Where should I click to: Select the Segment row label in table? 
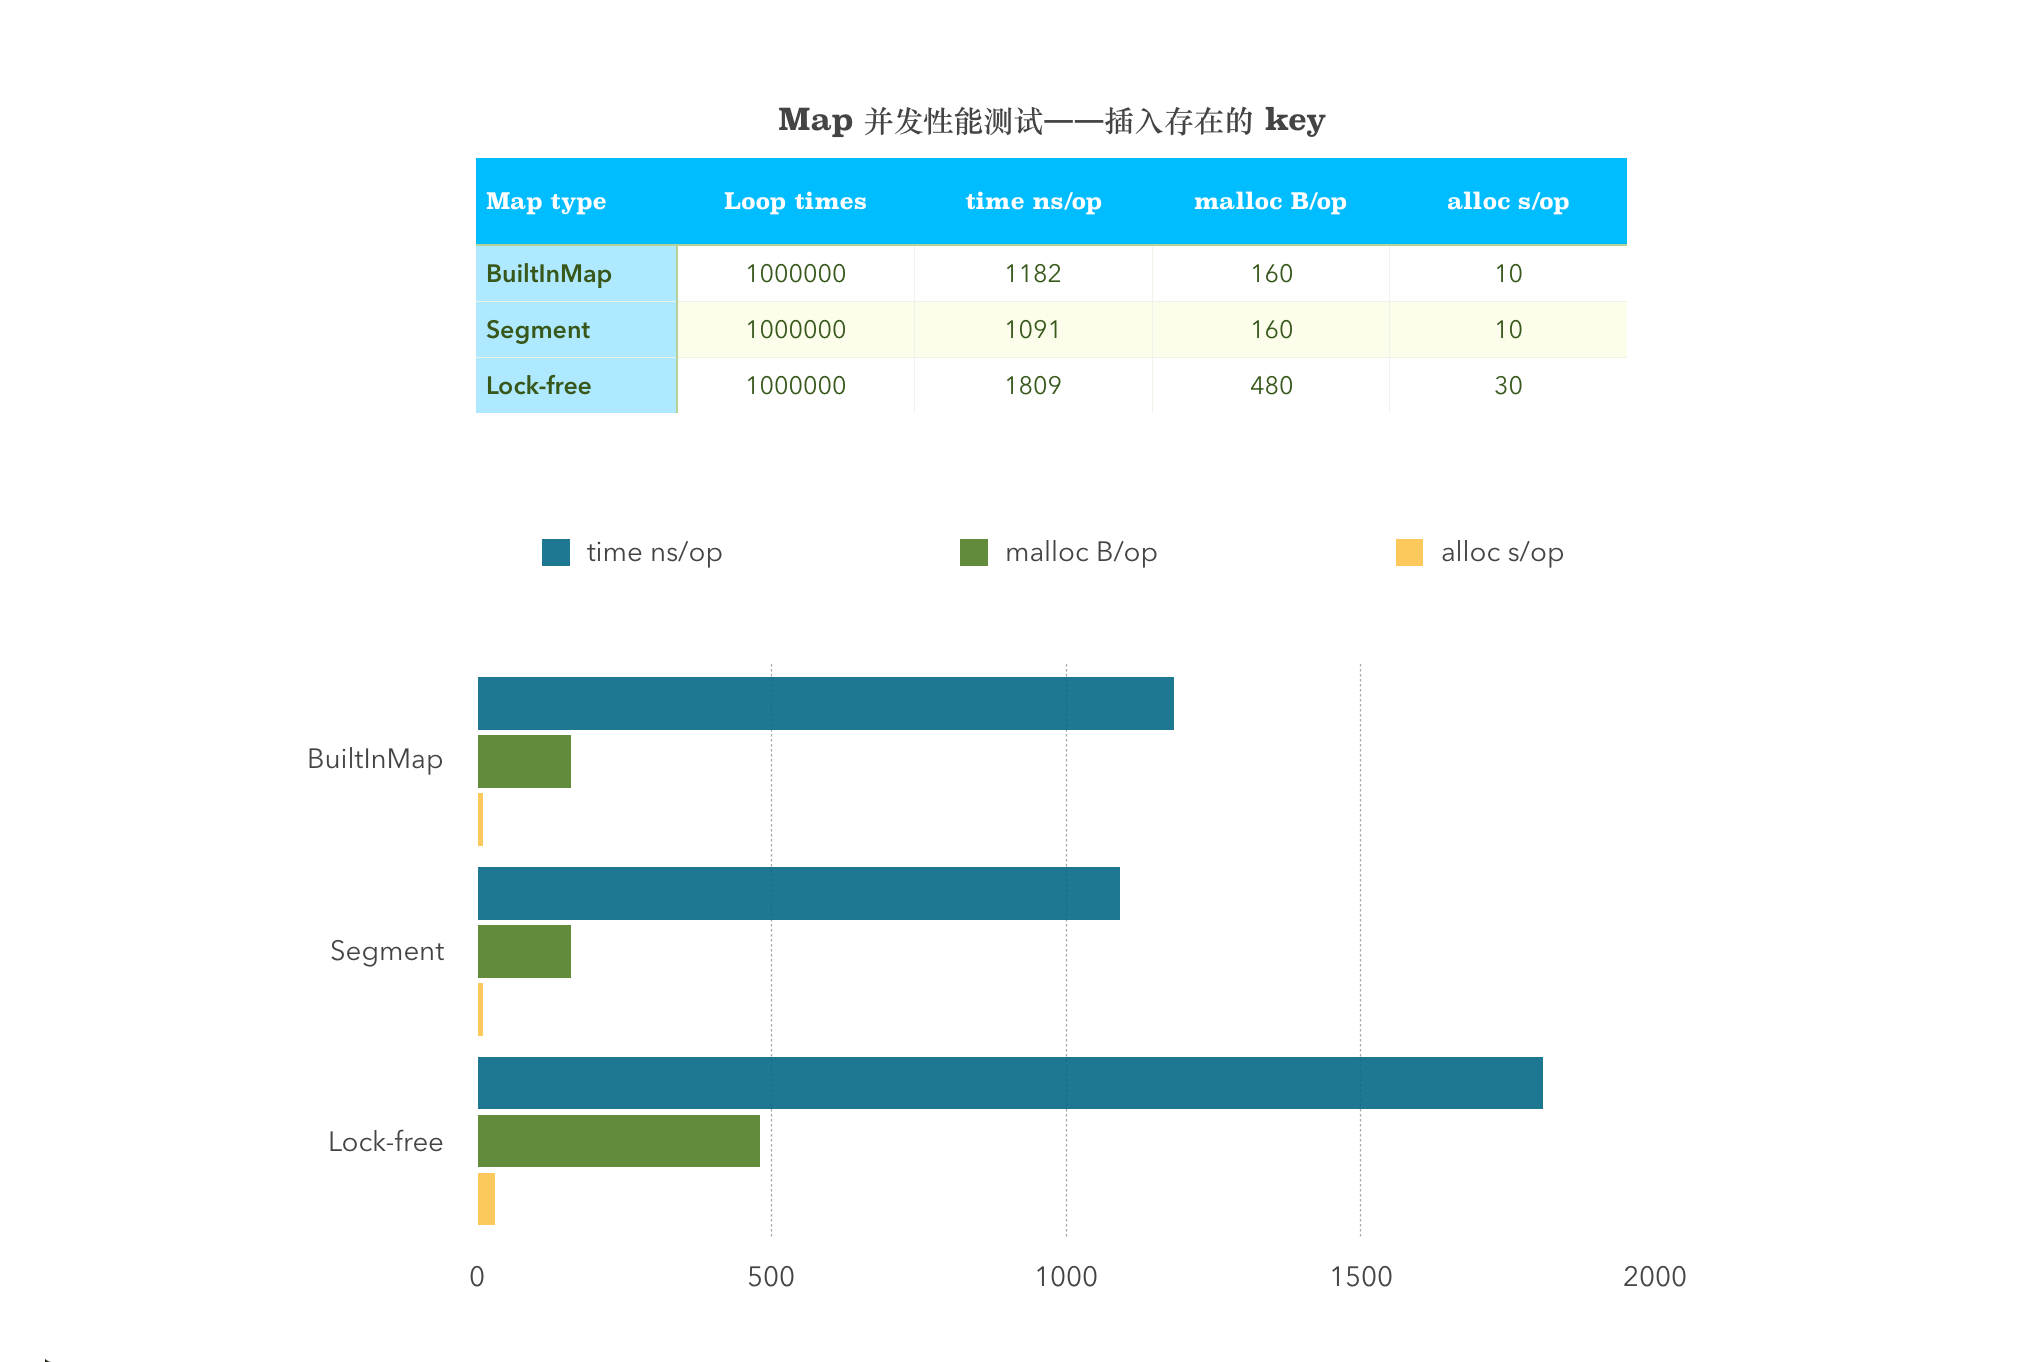(x=538, y=330)
